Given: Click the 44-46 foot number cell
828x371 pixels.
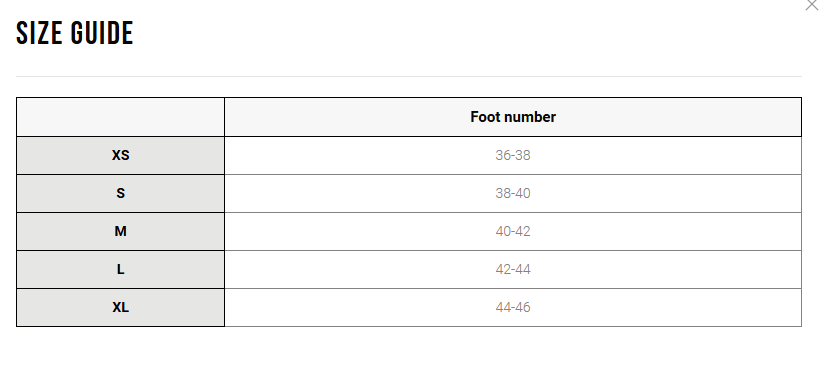Looking at the screenshot, I should [513, 307].
